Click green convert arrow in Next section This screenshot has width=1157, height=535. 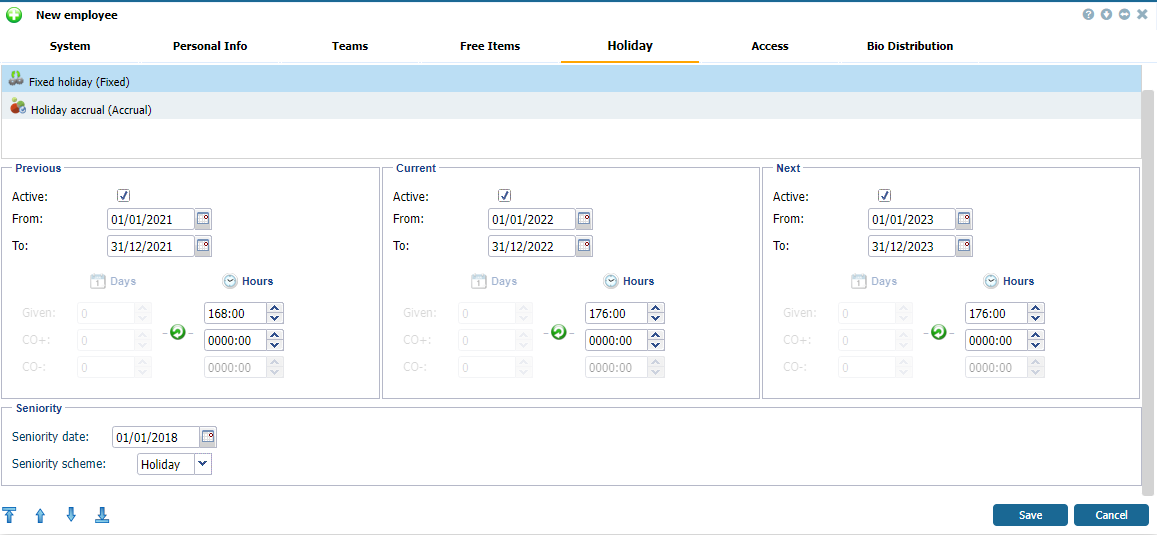point(938,332)
